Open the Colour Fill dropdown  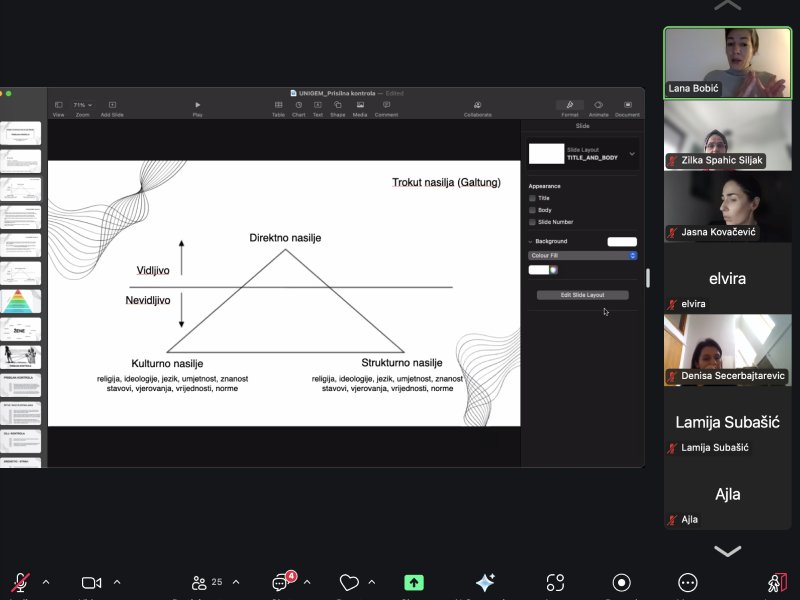pos(583,256)
